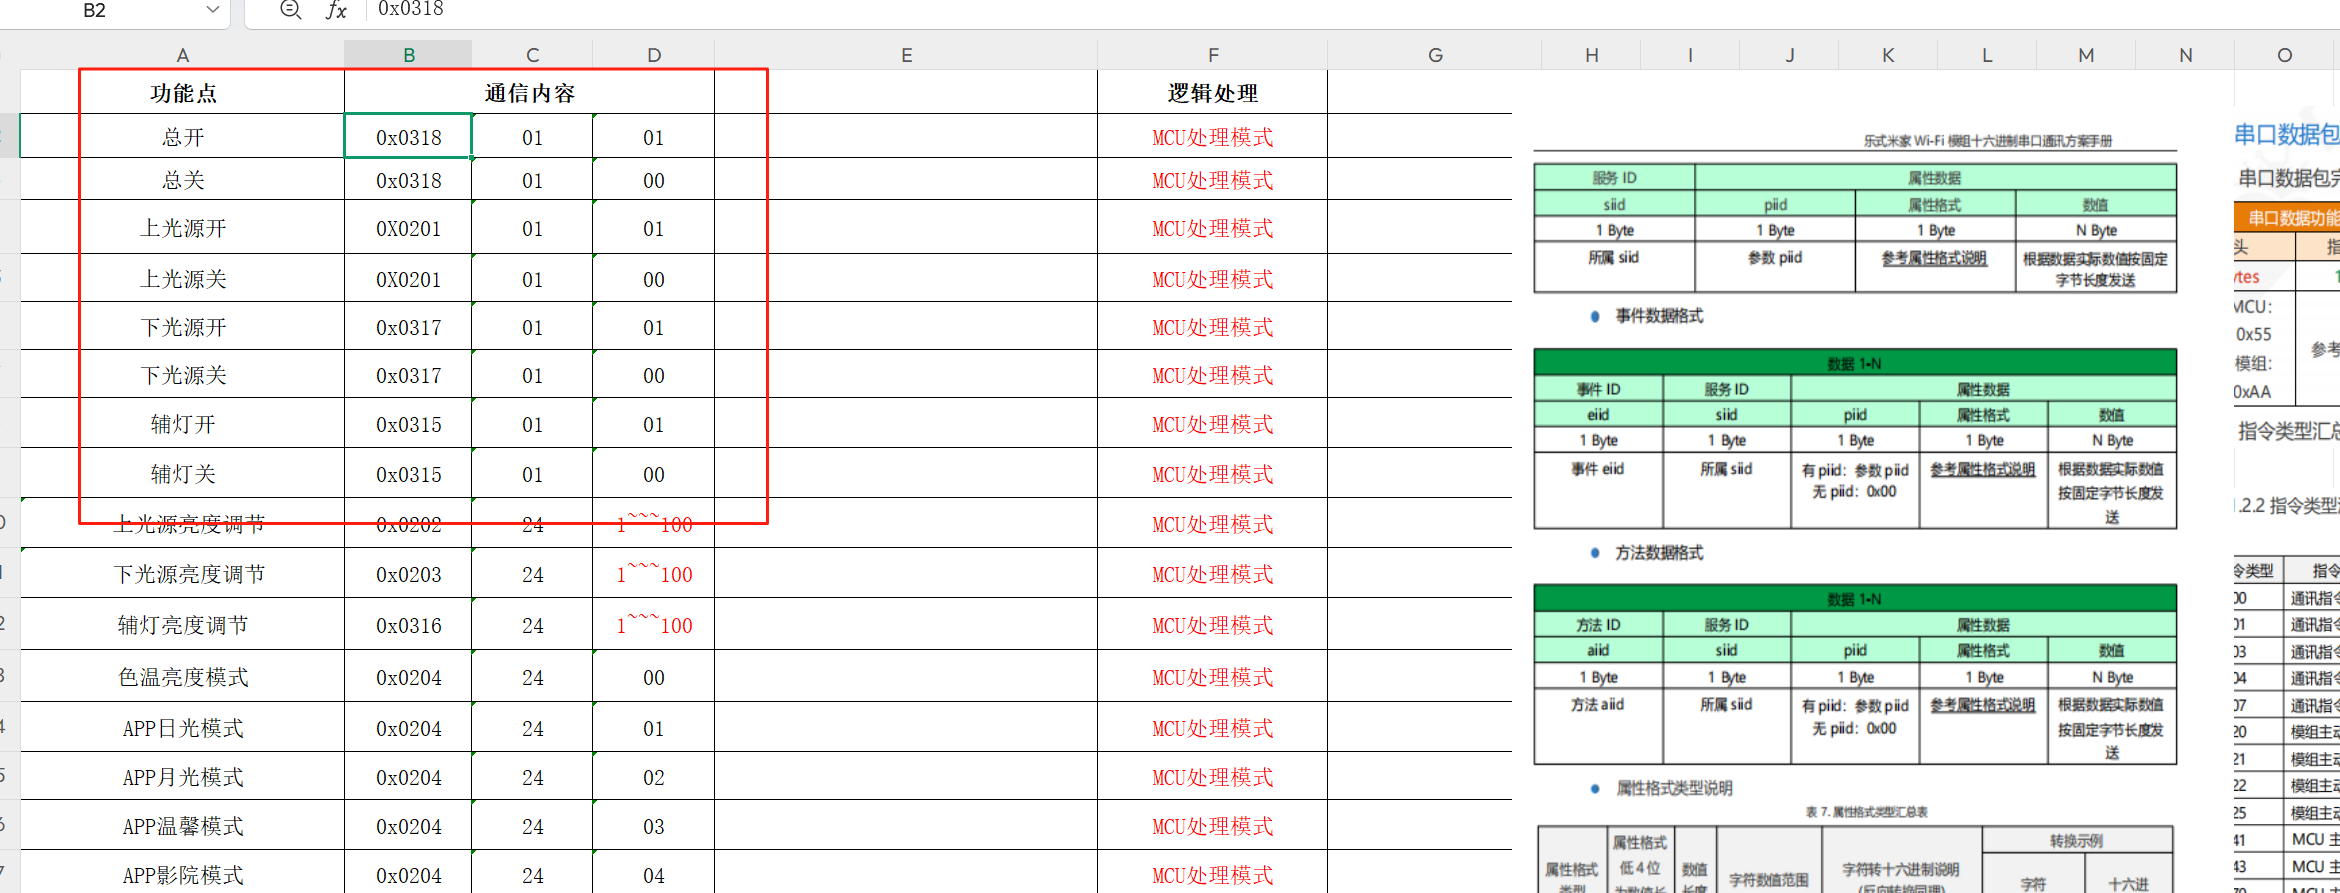Click cell 0X0201 in the 上光源开 row

(x=408, y=228)
